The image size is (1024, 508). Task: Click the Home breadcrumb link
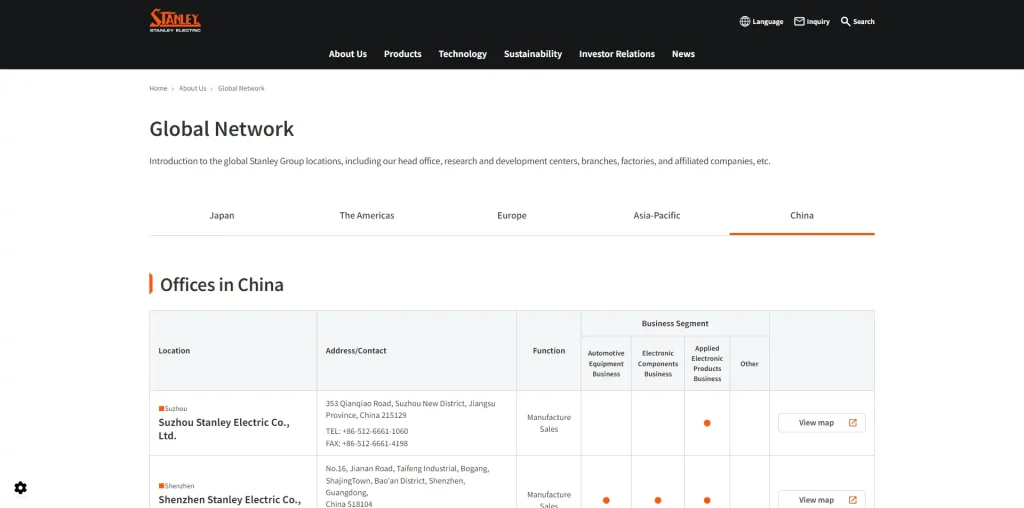coord(158,88)
